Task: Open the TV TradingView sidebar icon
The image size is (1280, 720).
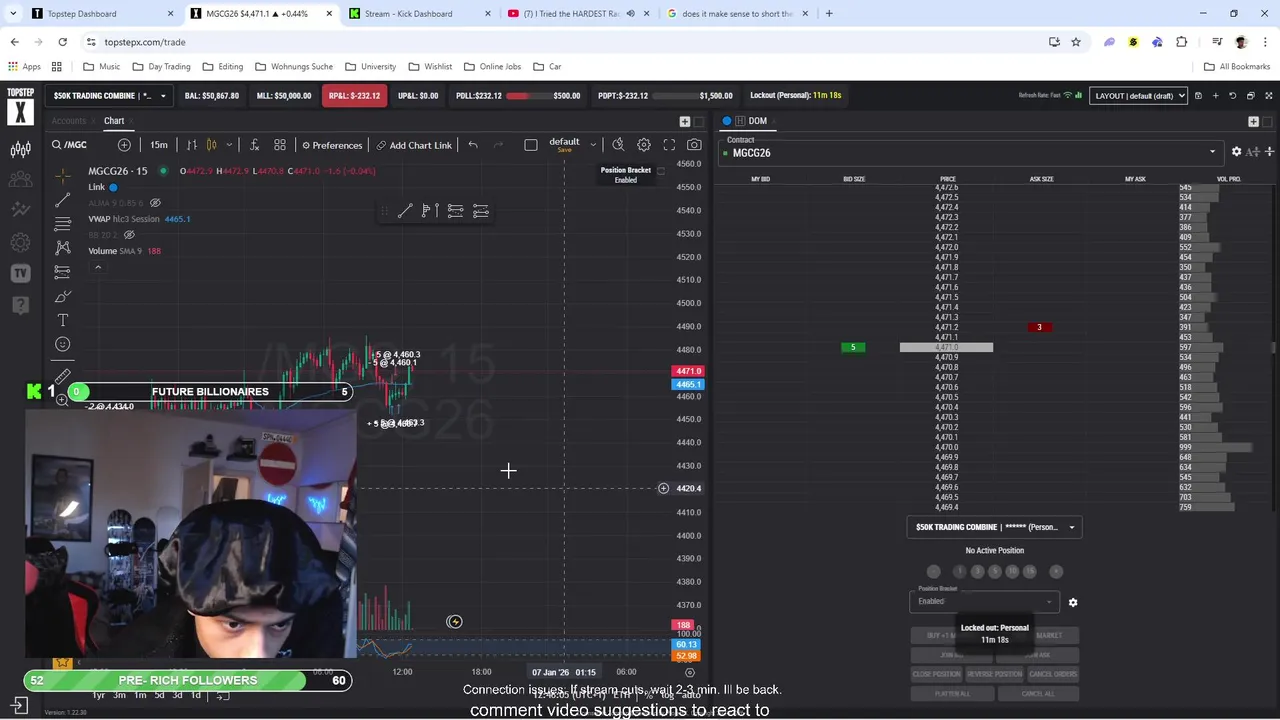Action: coord(20,273)
